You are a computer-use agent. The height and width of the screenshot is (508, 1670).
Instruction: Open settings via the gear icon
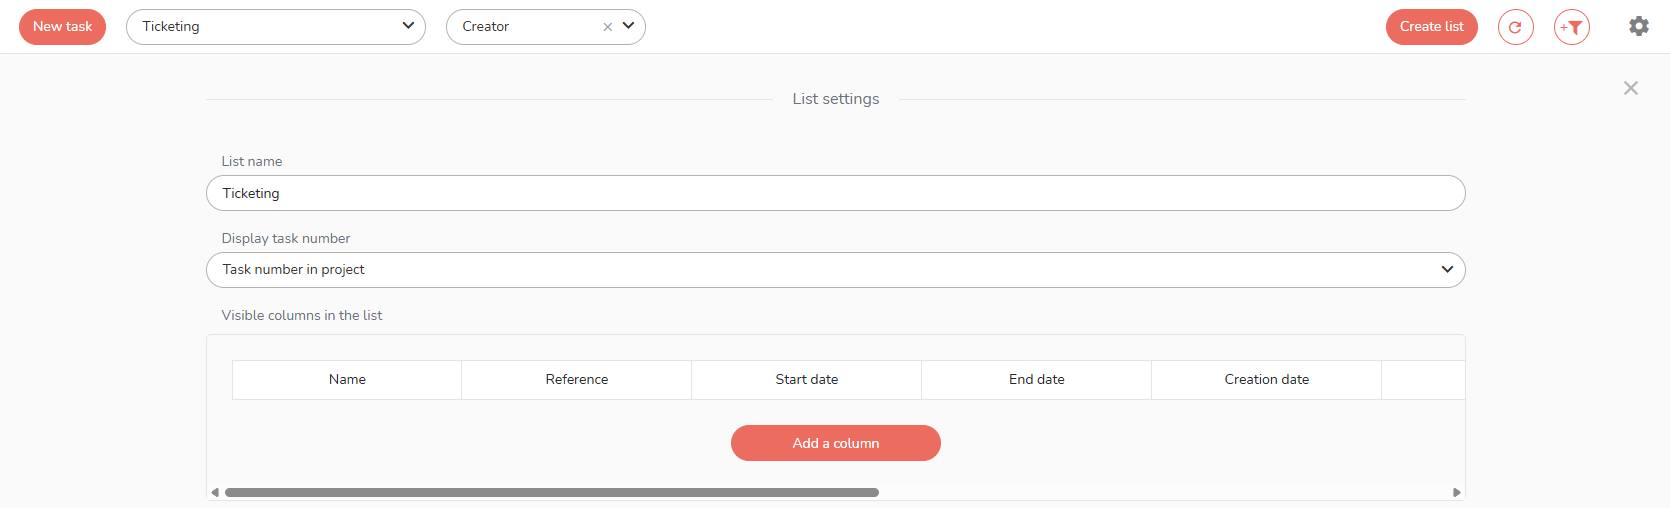click(x=1638, y=26)
